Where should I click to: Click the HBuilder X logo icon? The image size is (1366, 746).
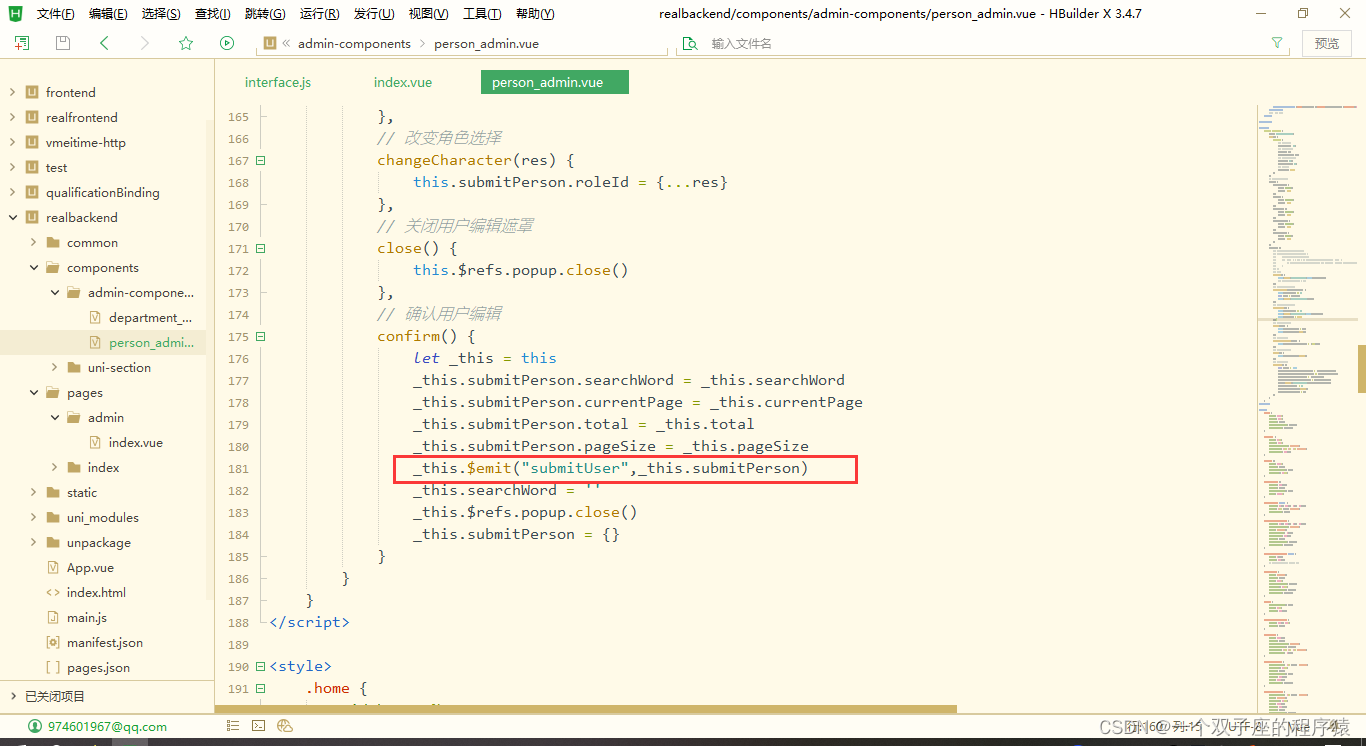click(15, 13)
